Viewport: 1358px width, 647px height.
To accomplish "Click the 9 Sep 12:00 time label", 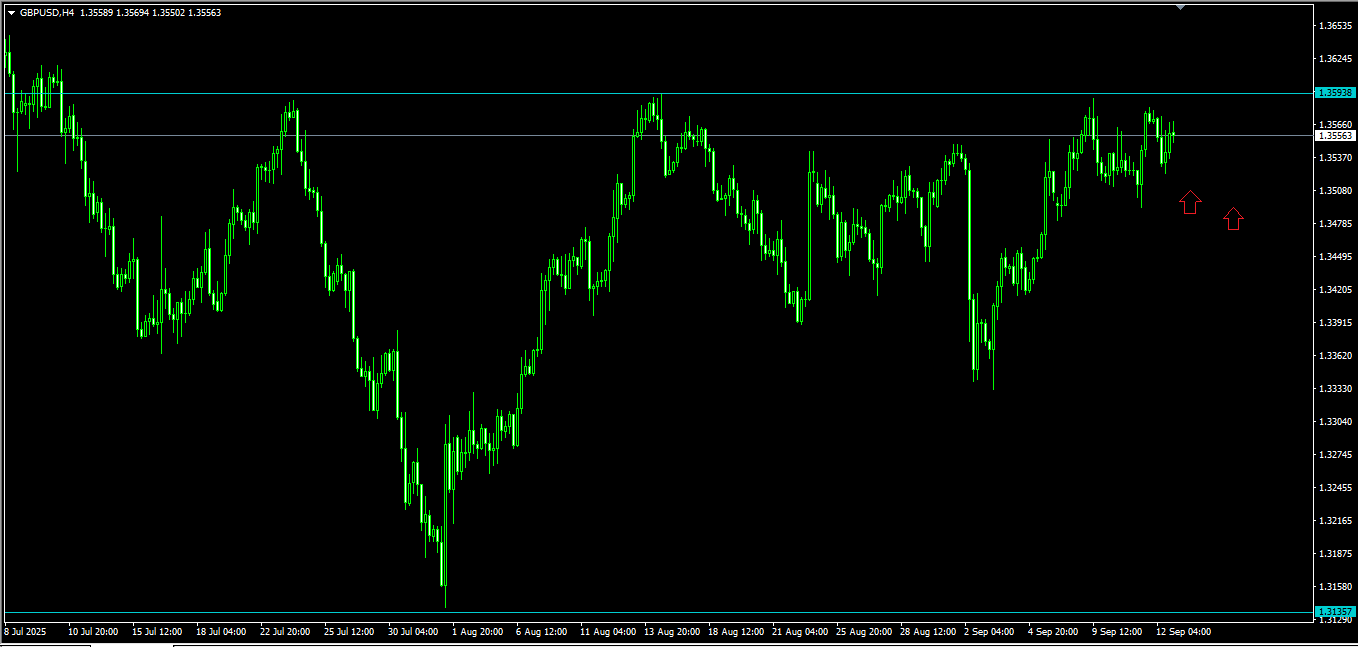I will click(x=1117, y=632).
